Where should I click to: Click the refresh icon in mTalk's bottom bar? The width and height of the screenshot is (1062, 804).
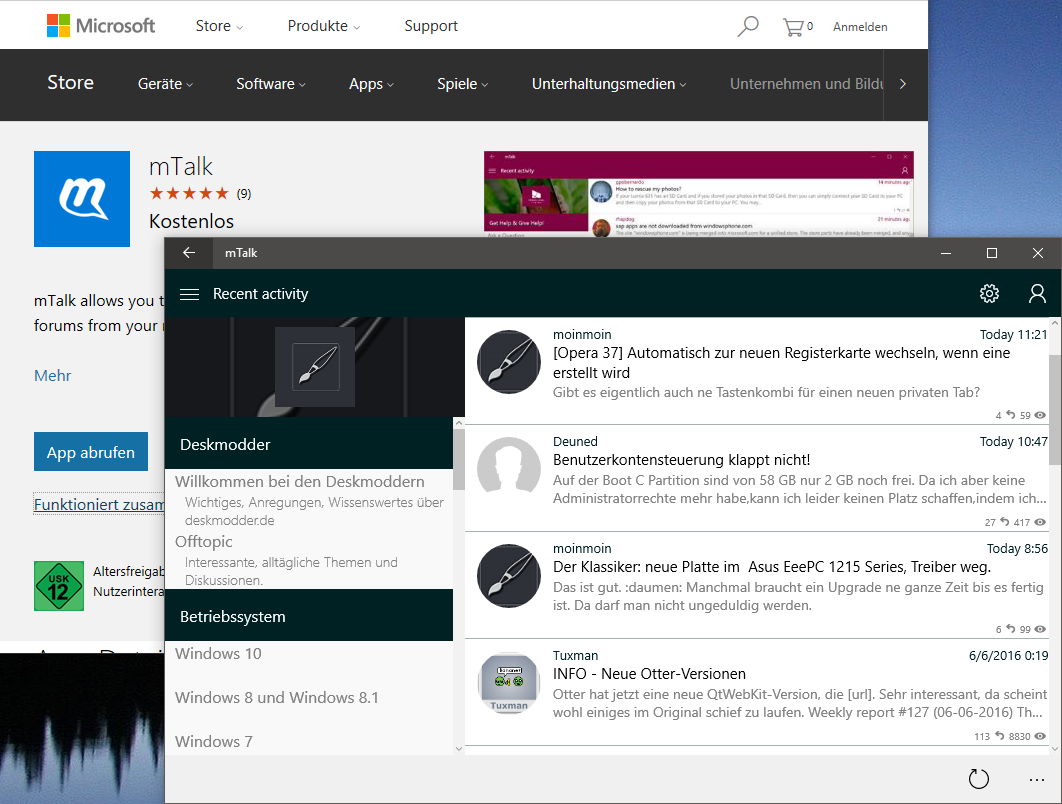click(x=979, y=779)
